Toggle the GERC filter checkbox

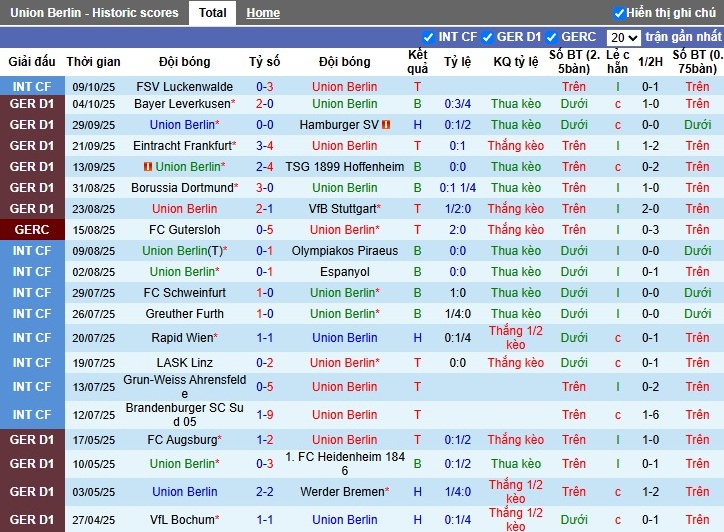[552, 37]
